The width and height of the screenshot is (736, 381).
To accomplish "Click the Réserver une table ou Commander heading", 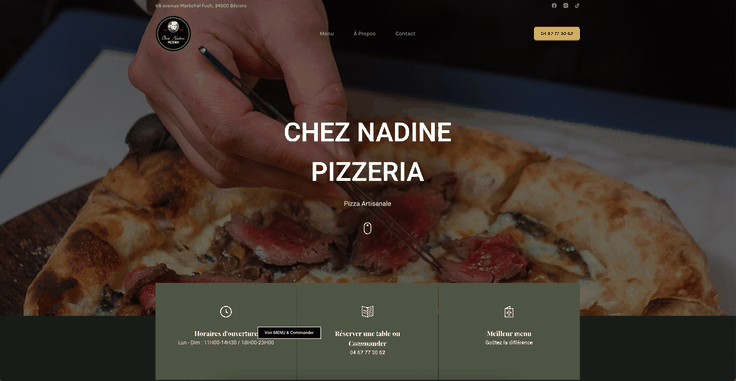I will click(x=368, y=338).
